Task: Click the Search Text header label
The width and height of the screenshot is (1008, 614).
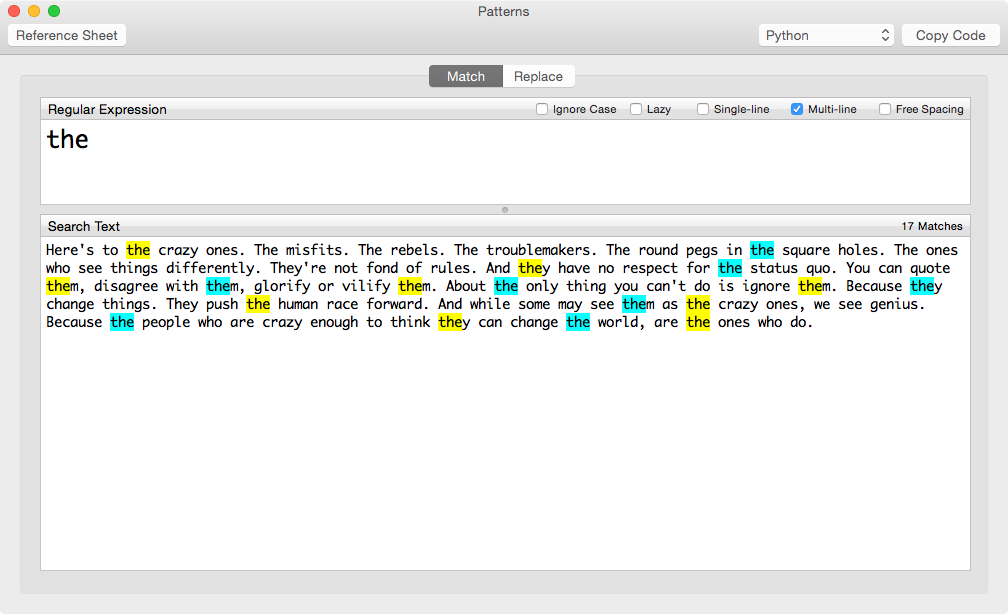Action: pyautogui.click(x=84, y=226)
